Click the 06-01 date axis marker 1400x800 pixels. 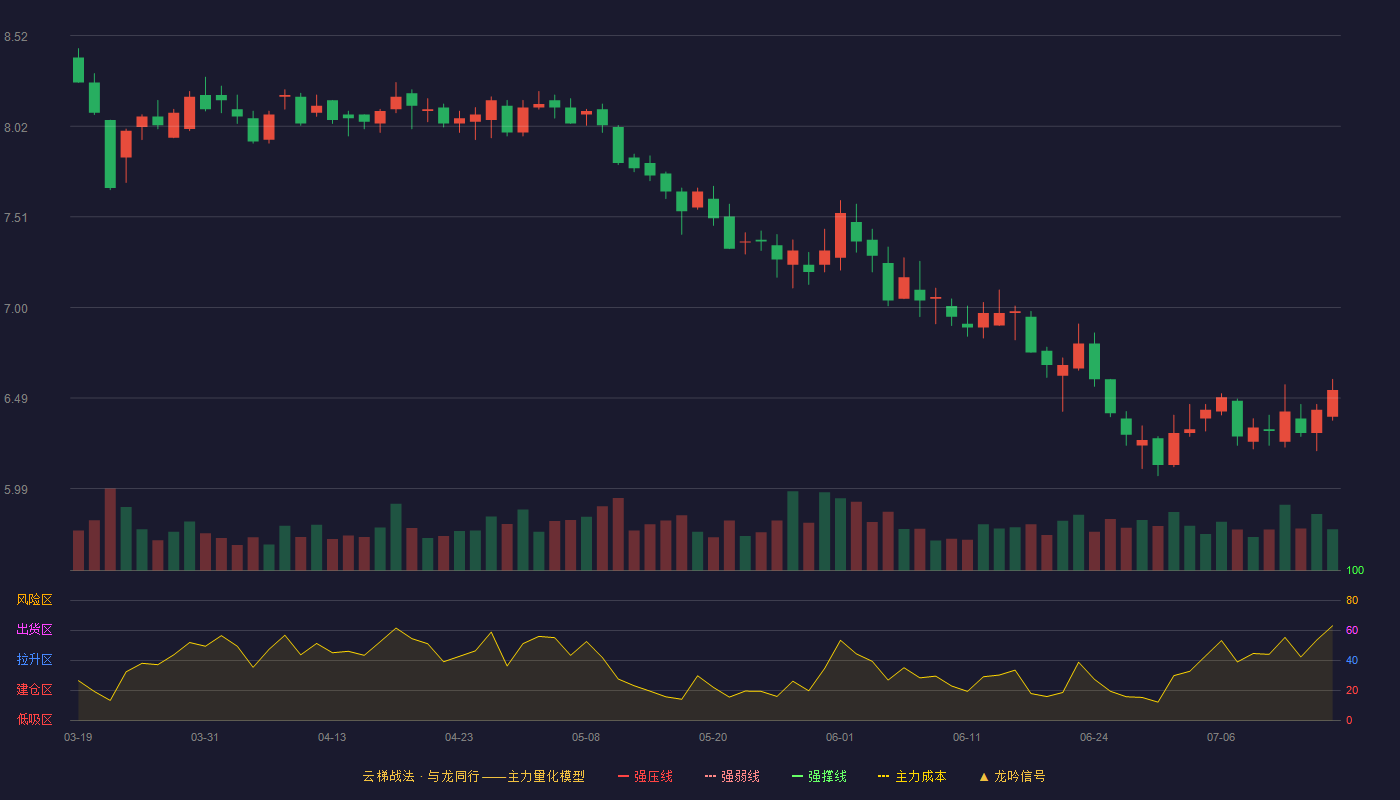coord(840,737)
